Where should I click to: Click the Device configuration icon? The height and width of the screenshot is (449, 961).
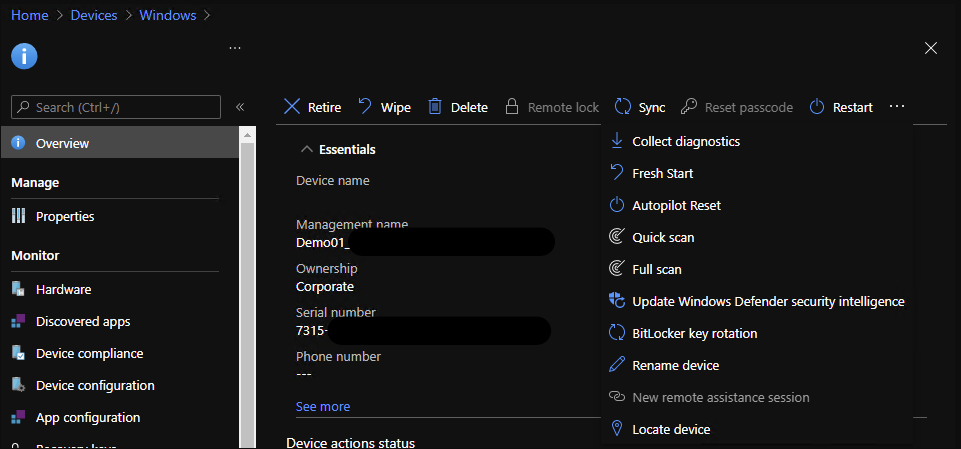click(18, 385)
